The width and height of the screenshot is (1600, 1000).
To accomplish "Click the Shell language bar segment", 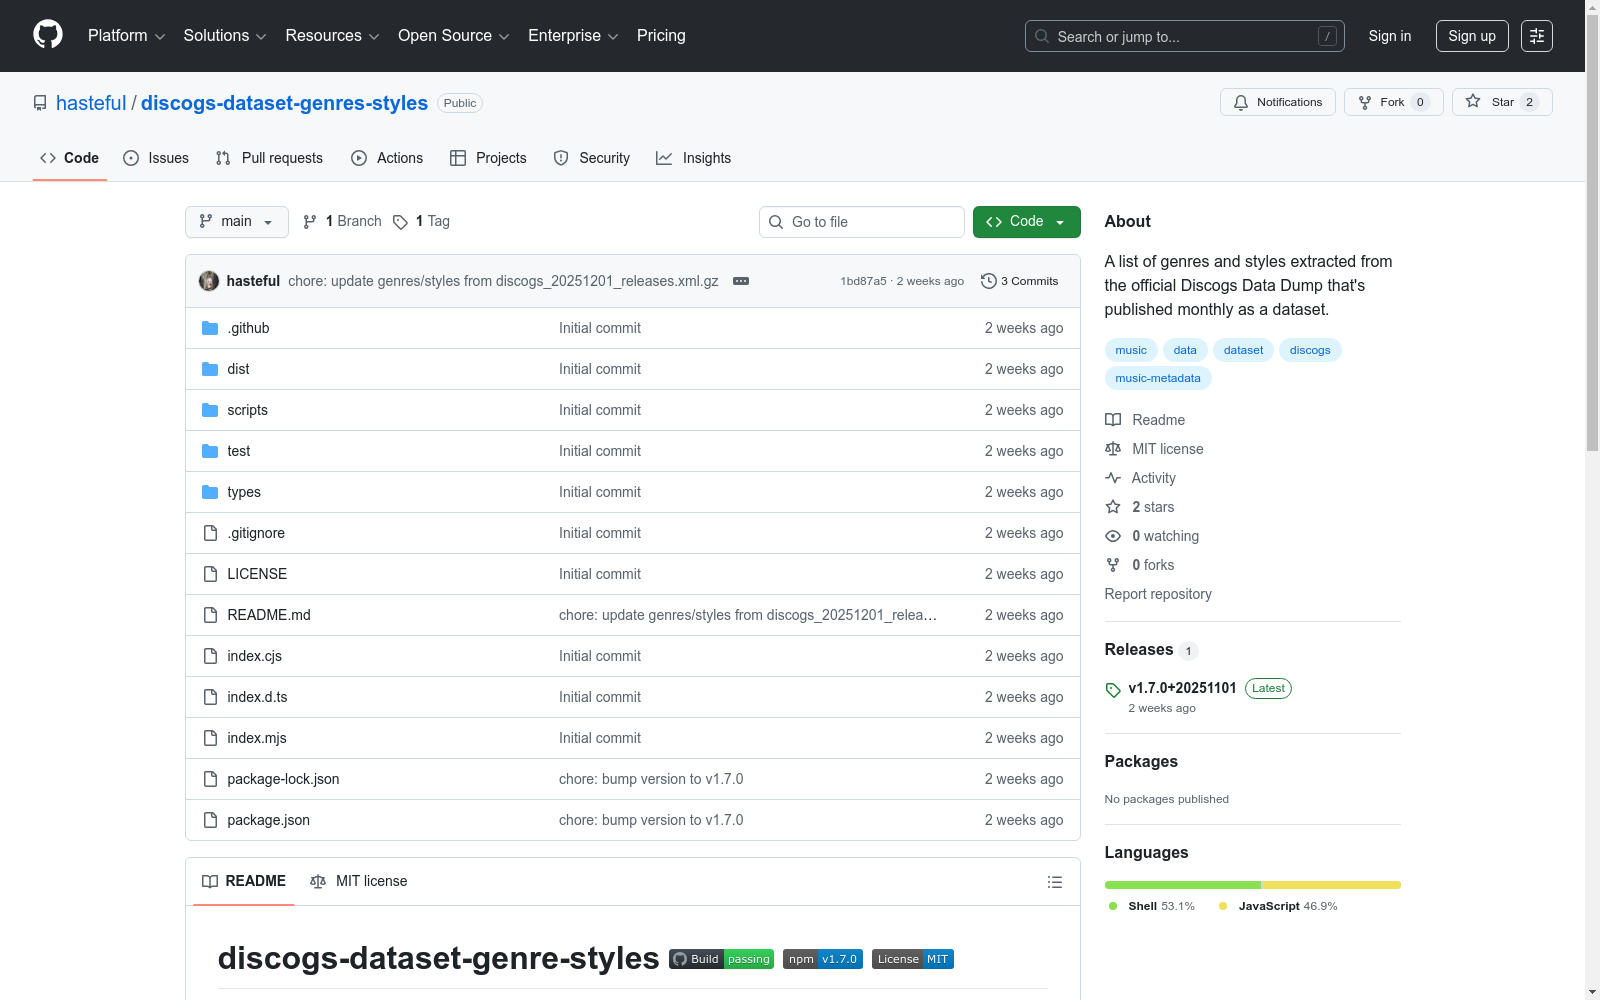I will pos(1183,885).
